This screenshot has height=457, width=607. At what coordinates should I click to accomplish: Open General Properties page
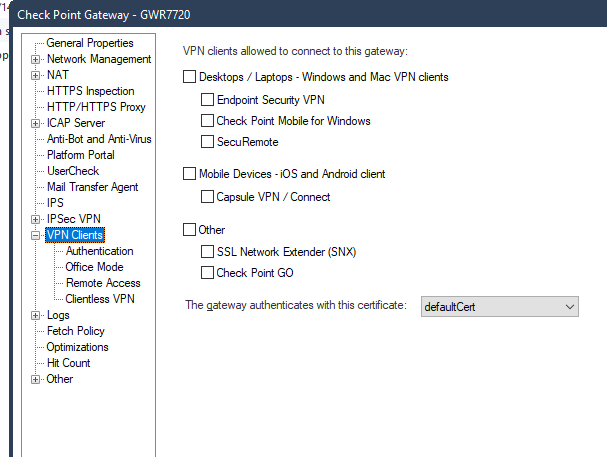(90, 43)
